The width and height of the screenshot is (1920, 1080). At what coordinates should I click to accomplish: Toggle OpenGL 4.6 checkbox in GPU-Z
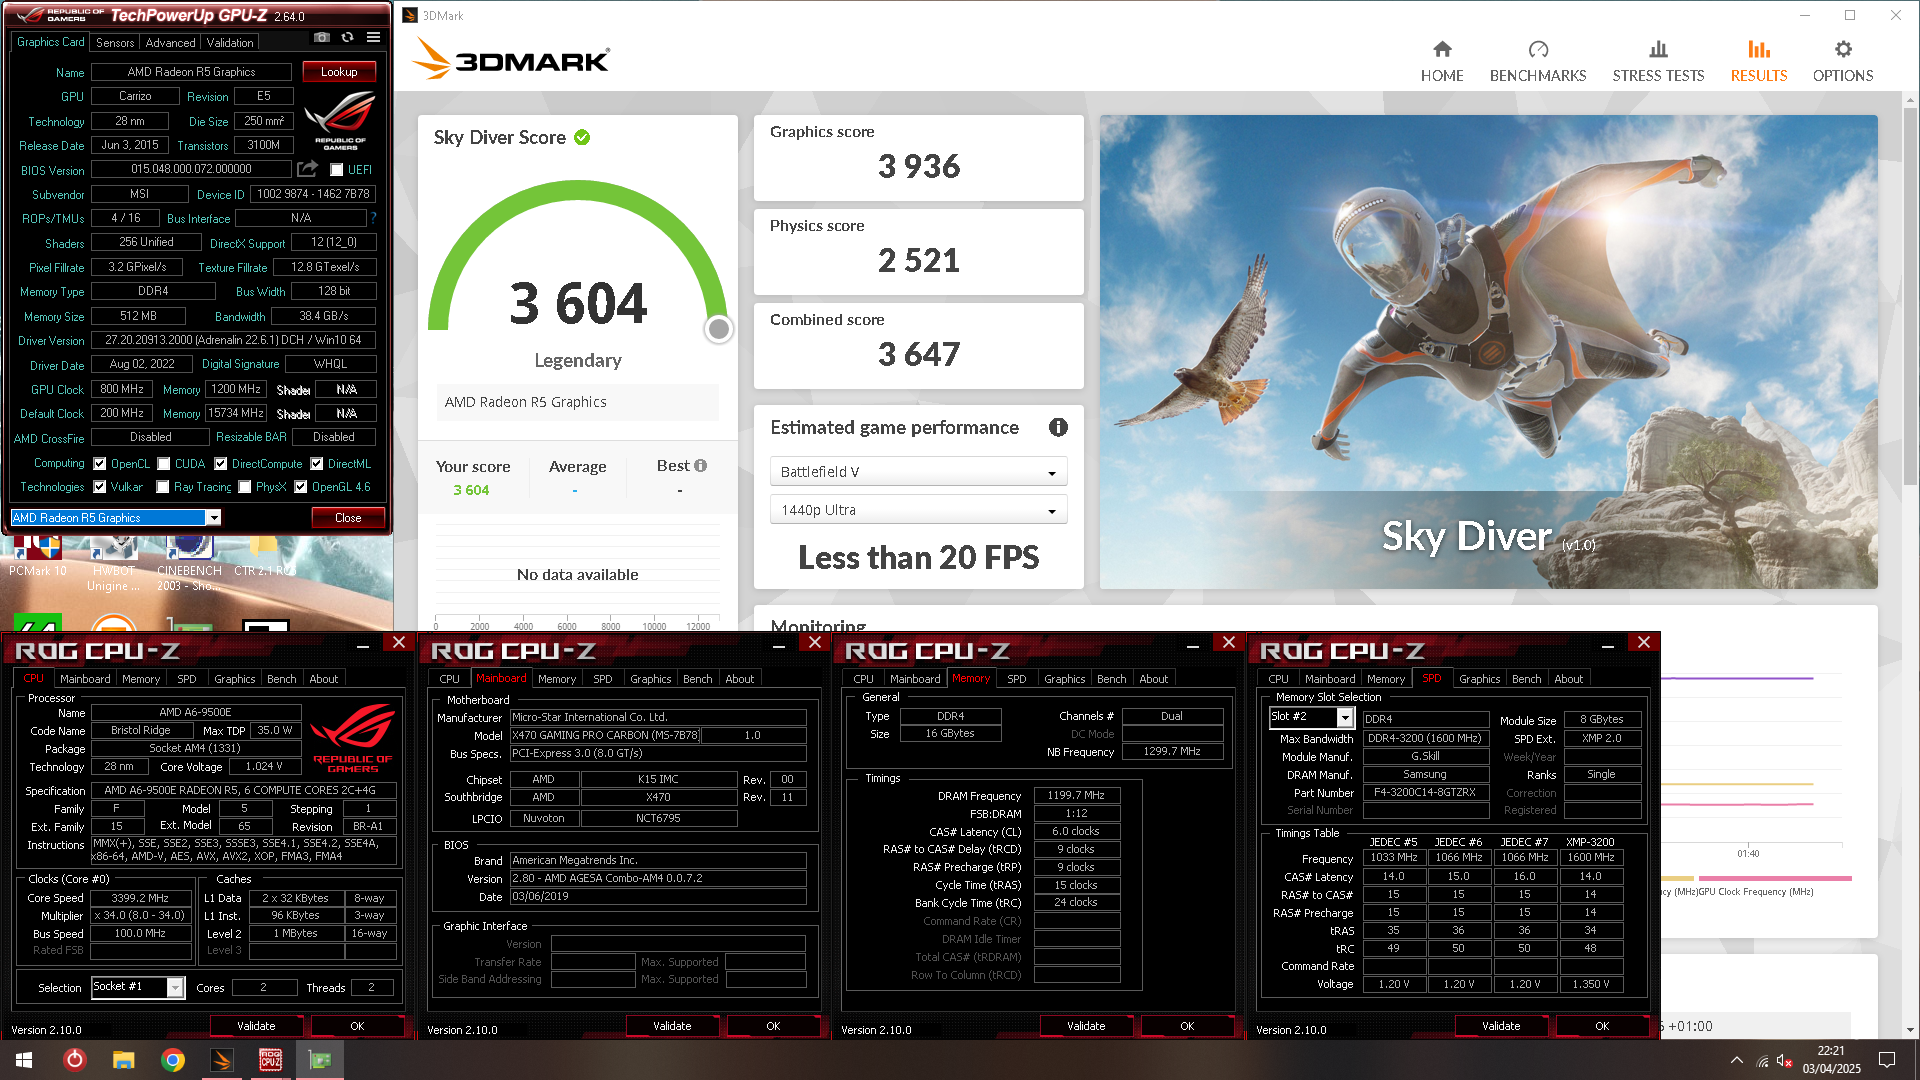point(301,487)
